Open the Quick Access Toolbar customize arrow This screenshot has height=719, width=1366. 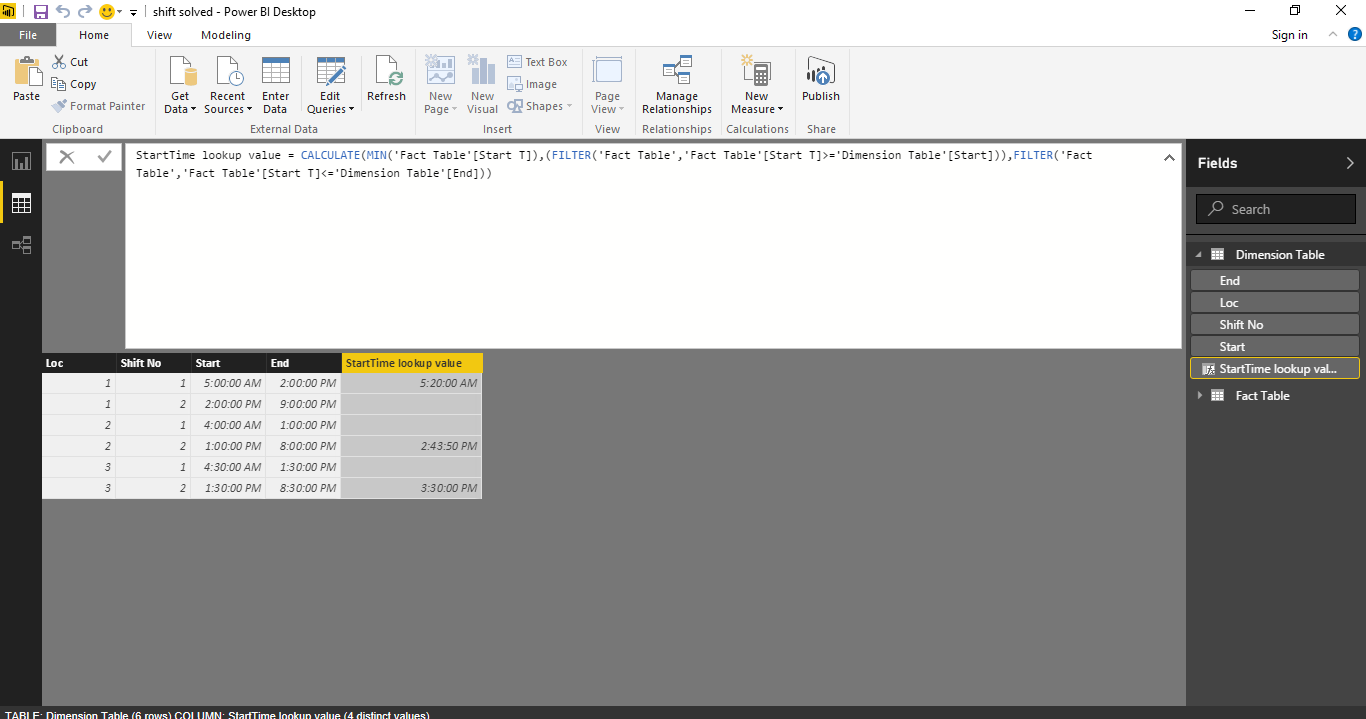click(x=133, y=13)
